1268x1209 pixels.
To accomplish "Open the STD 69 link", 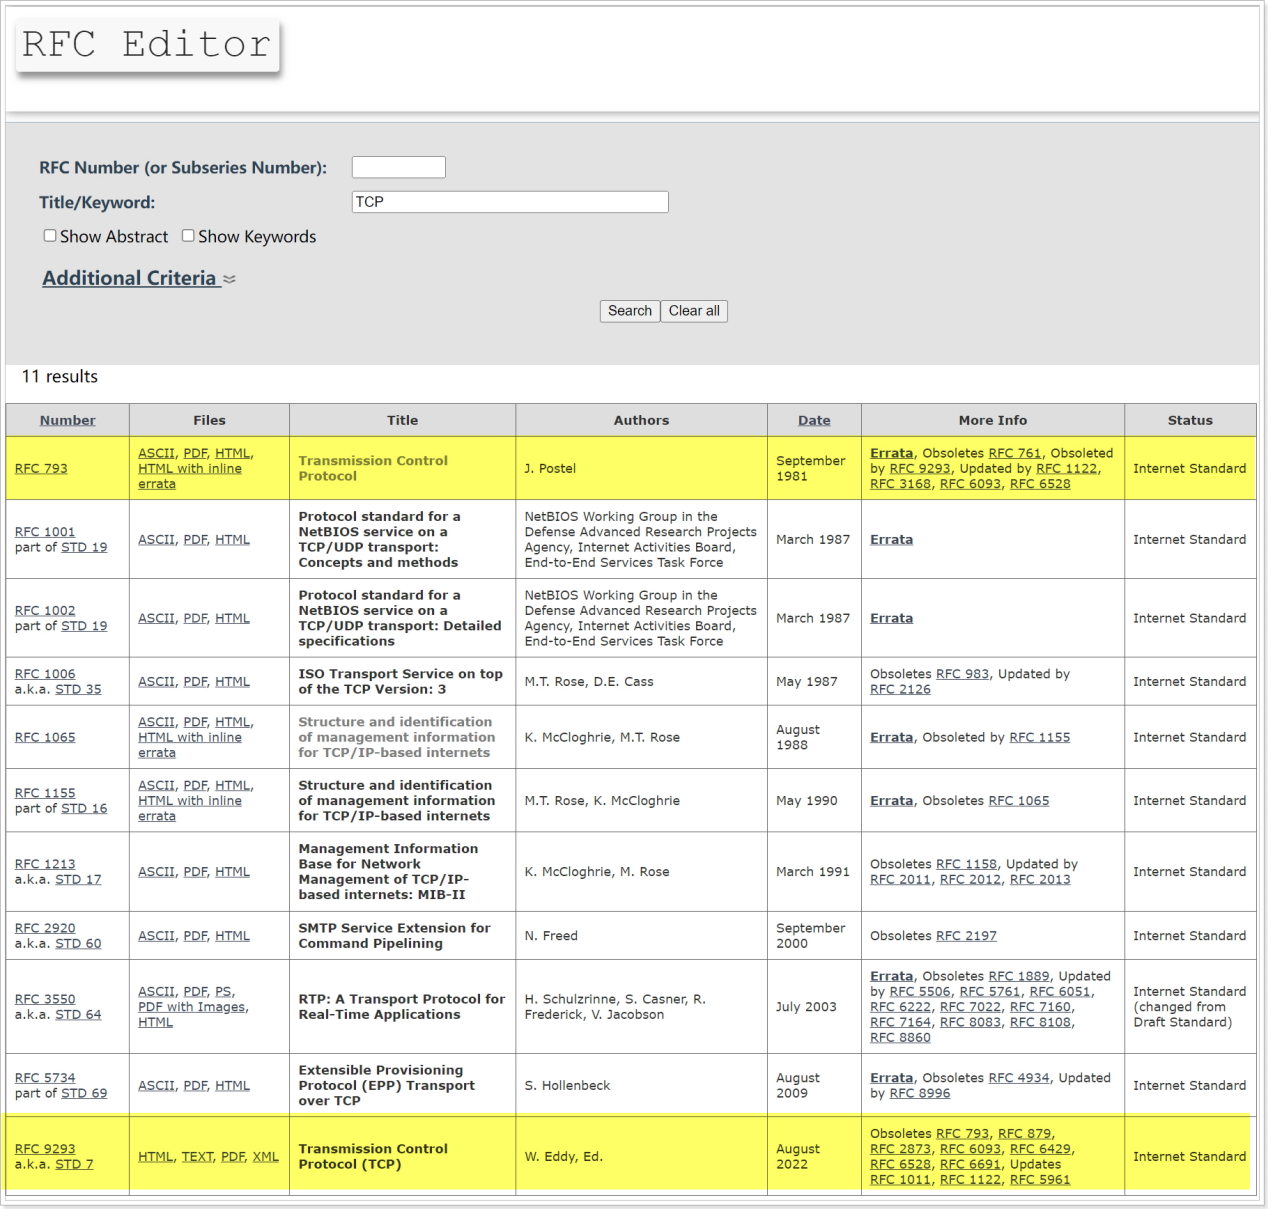I will point(84,1093).
